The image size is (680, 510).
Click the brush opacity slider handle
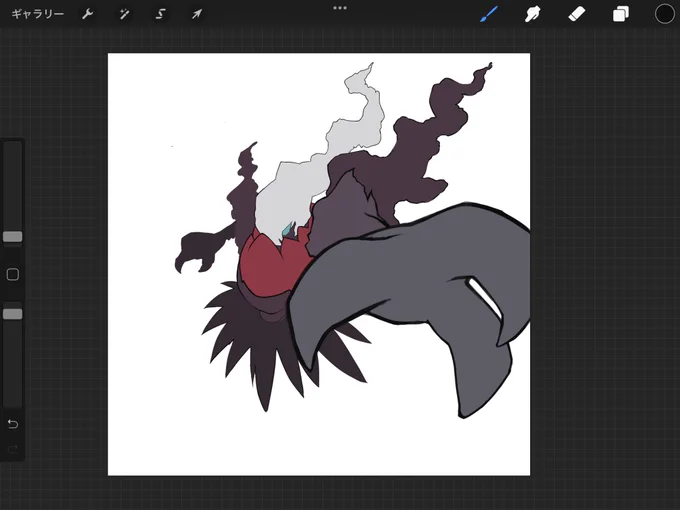coord(13,314)
